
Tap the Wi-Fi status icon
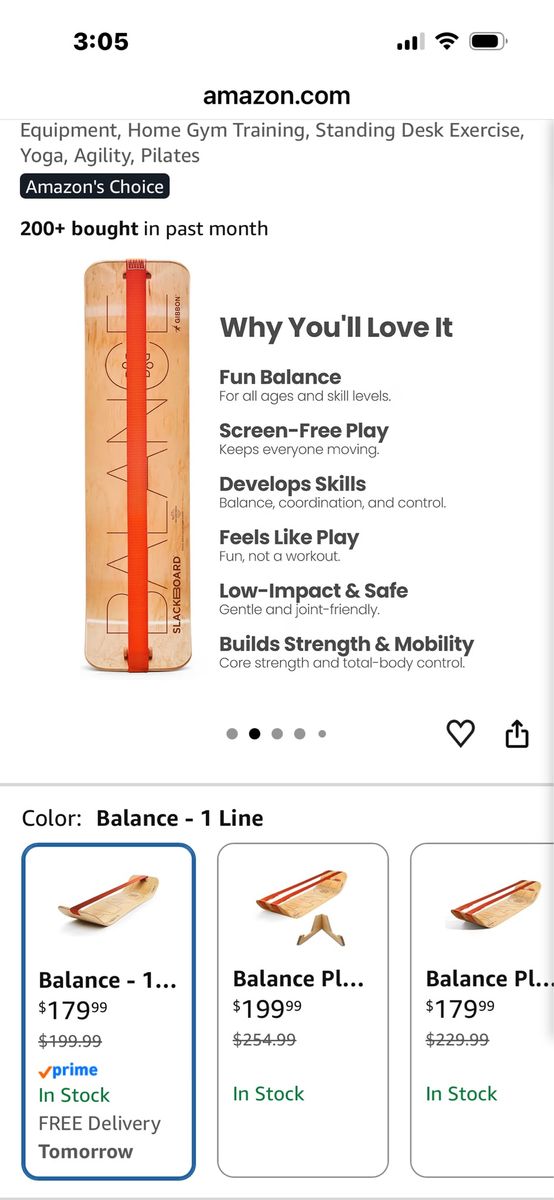pos(447,41)
